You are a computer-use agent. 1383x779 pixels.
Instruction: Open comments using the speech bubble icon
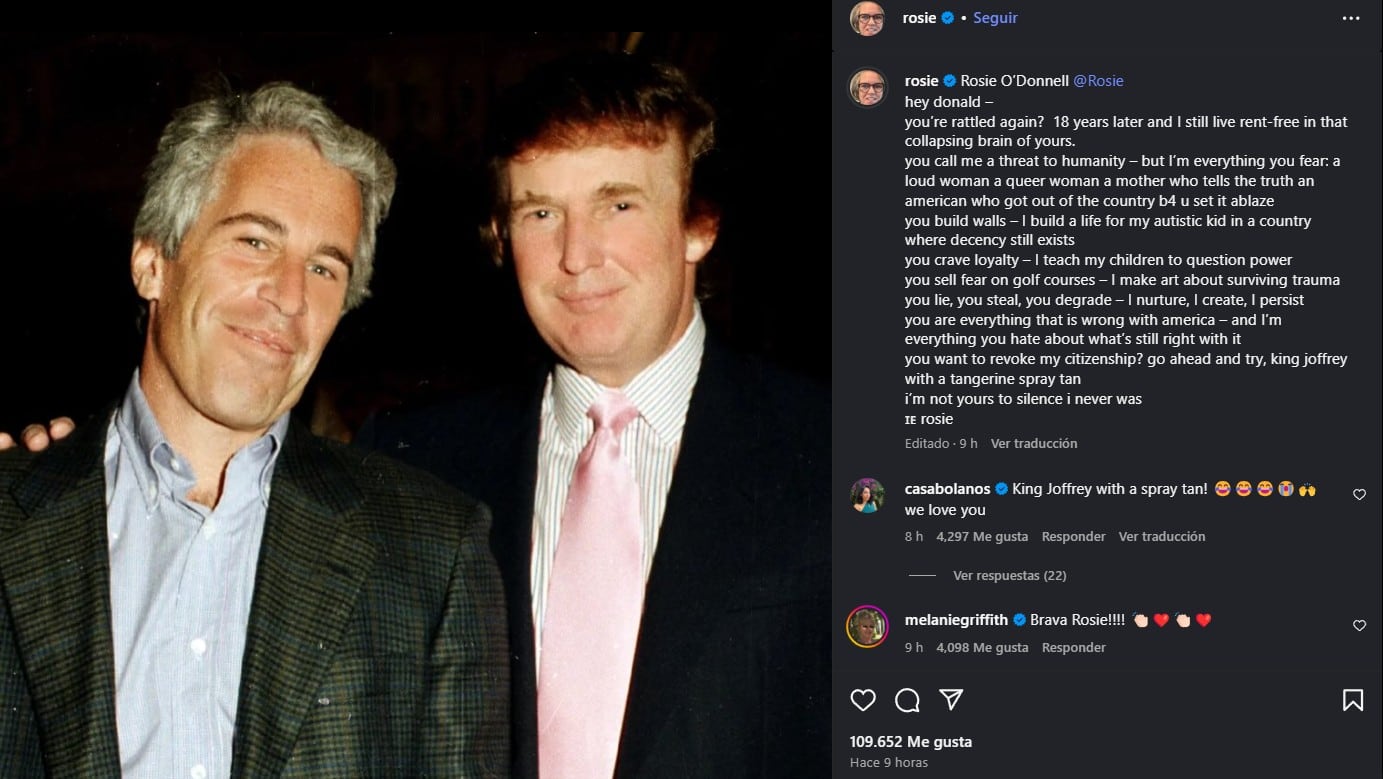tap(907, 700)
